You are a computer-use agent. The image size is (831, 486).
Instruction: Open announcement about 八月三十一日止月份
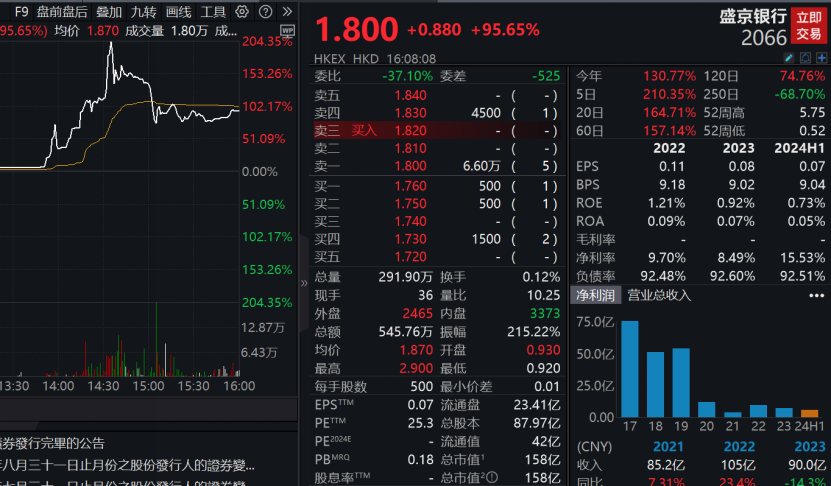point(127,465)
